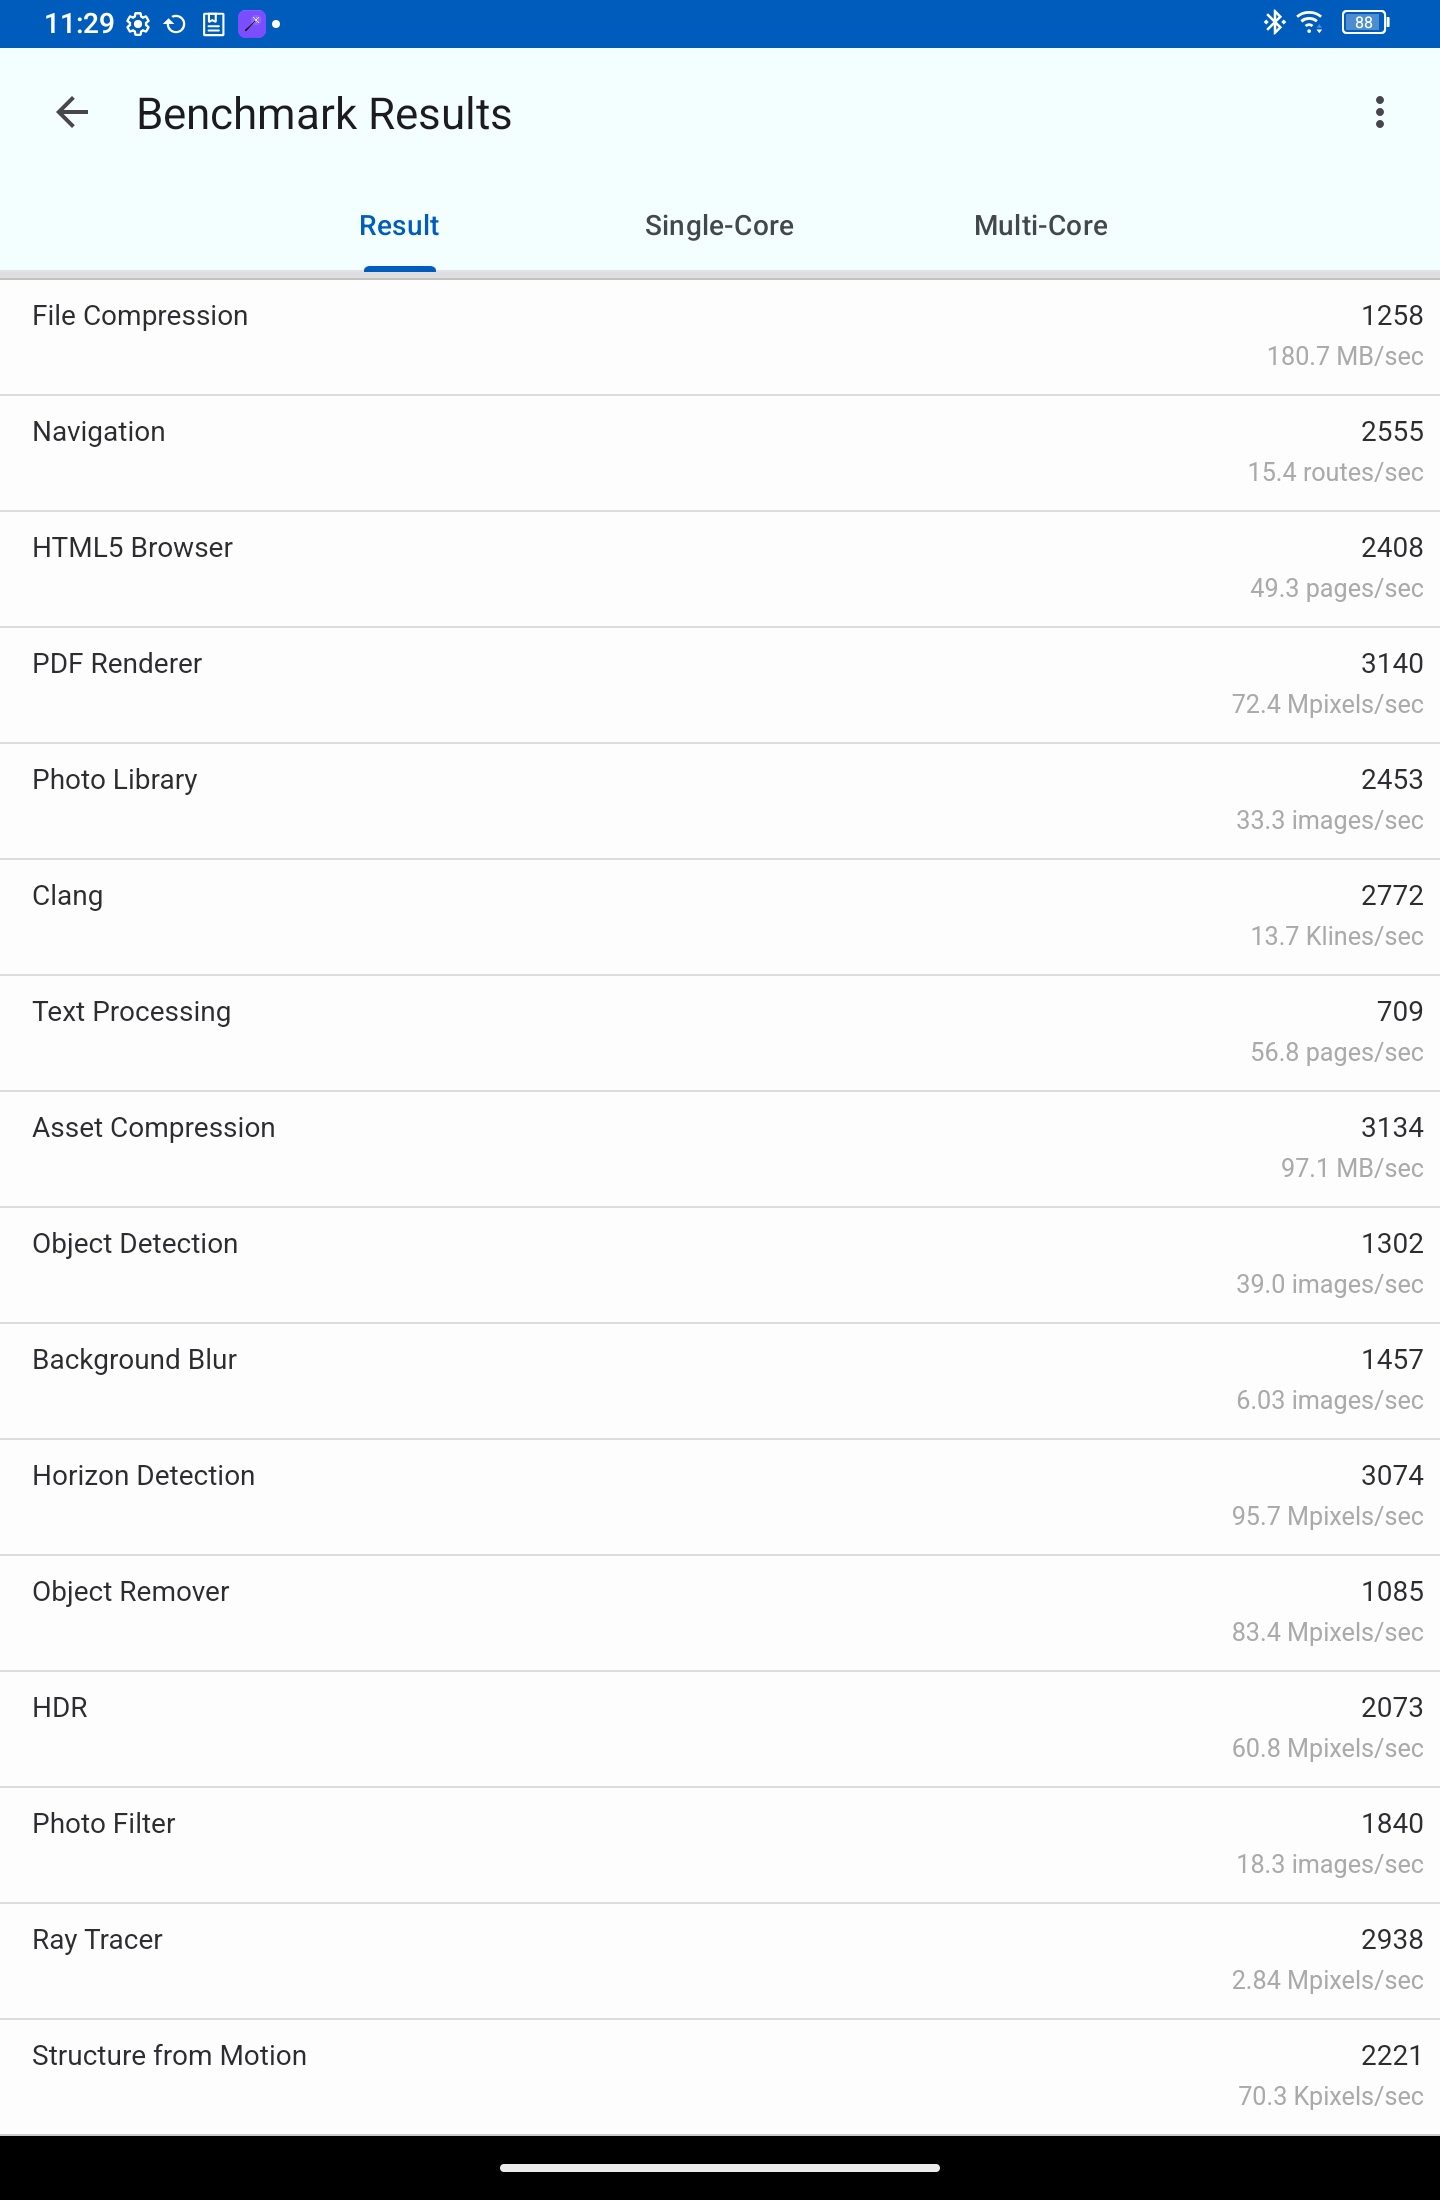The height and width of the screenshot is (2200, 1440).
Task: Select the Result tab
Action: 399,226
